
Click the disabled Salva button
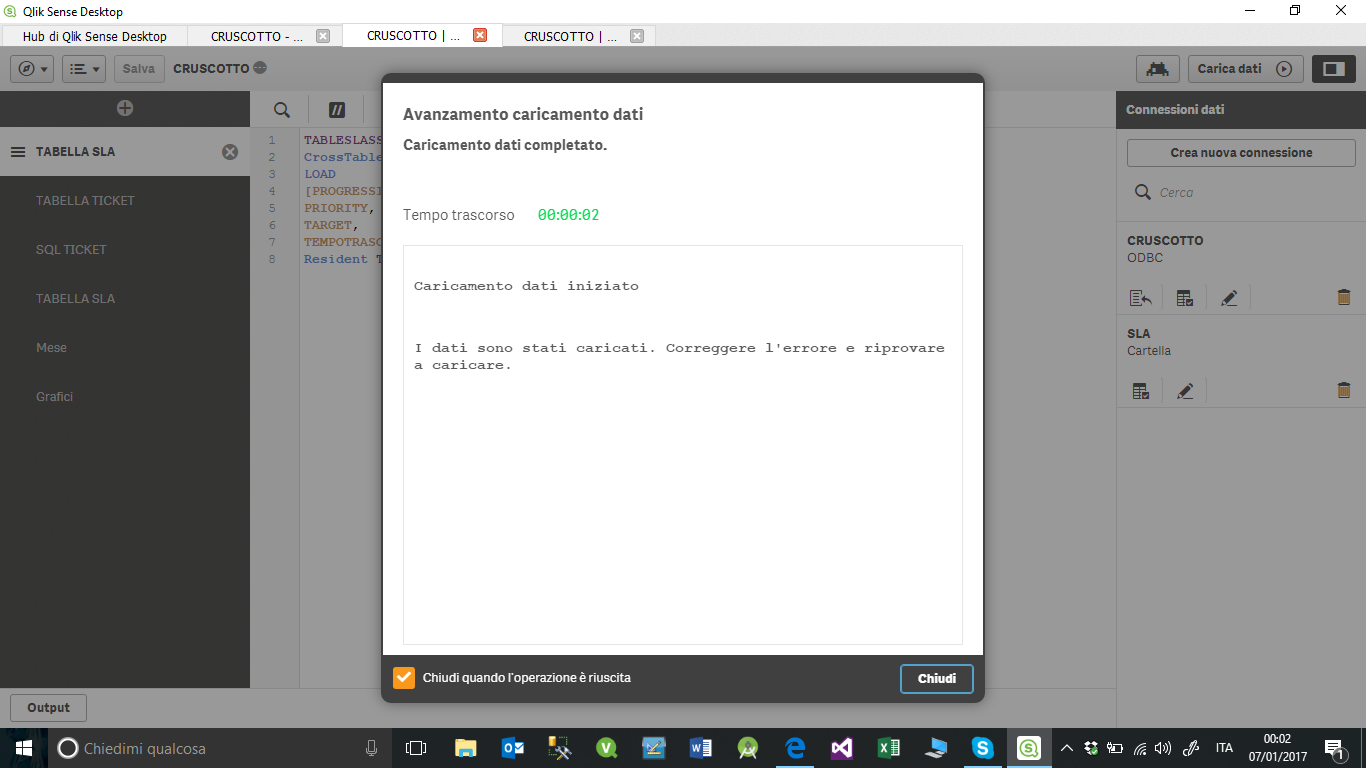coord(139,69)
